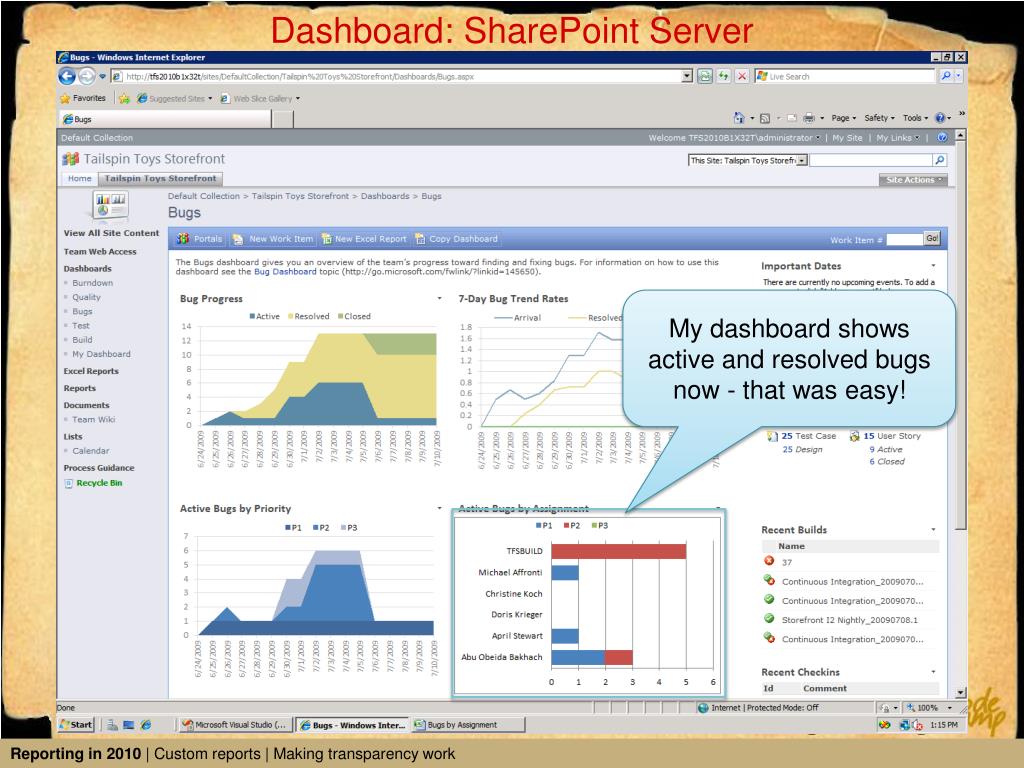Open the Quality dashboard link

point(86,297)
